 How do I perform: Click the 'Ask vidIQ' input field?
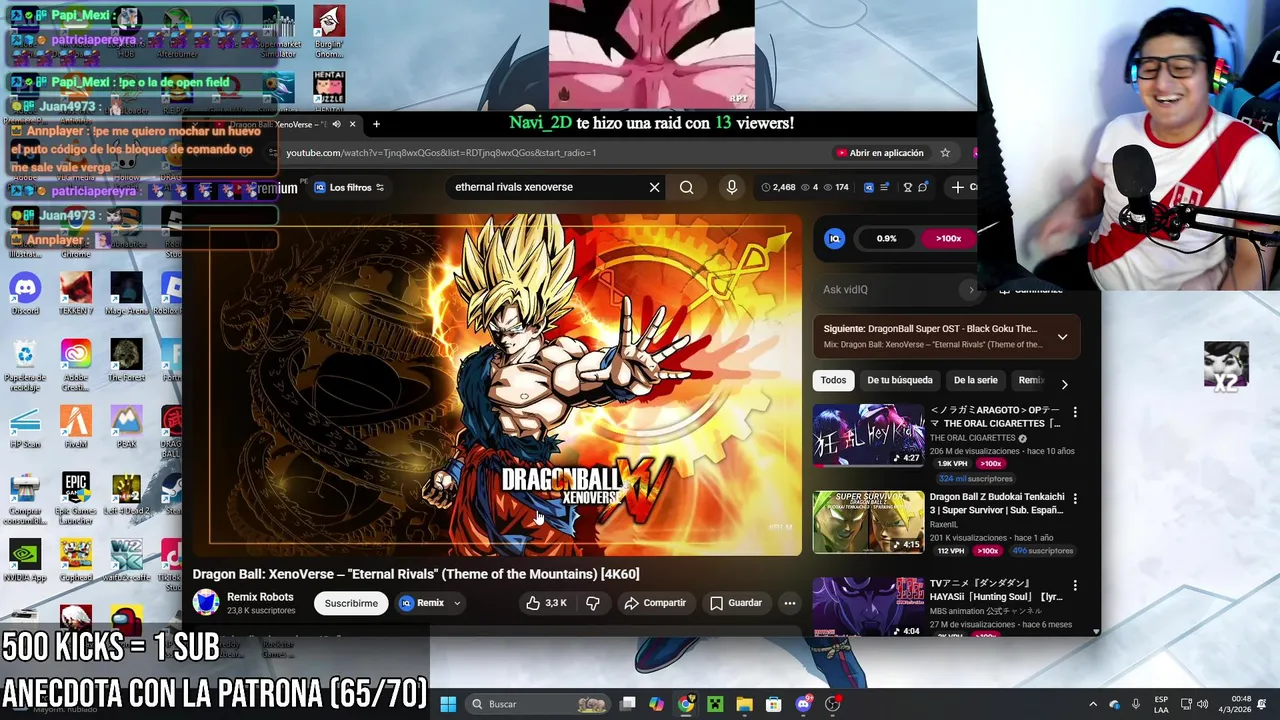tap(897, 290)
